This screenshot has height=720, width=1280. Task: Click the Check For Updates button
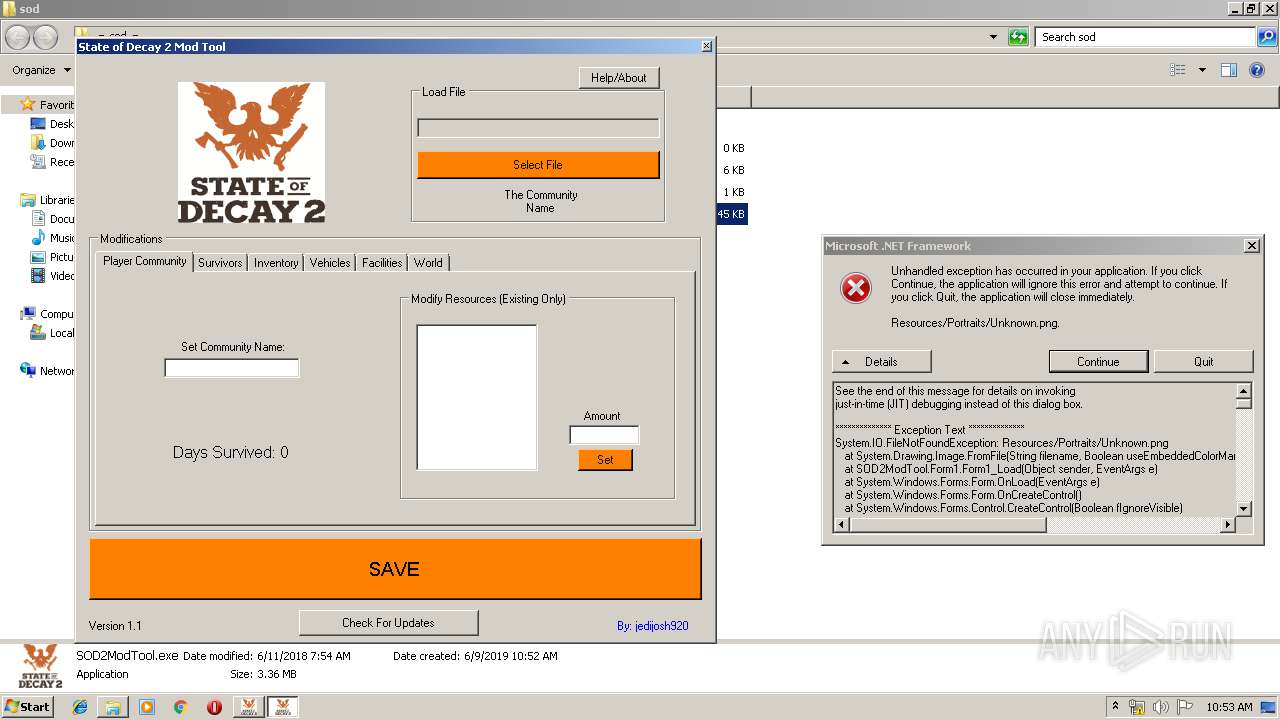pos(388,623)
